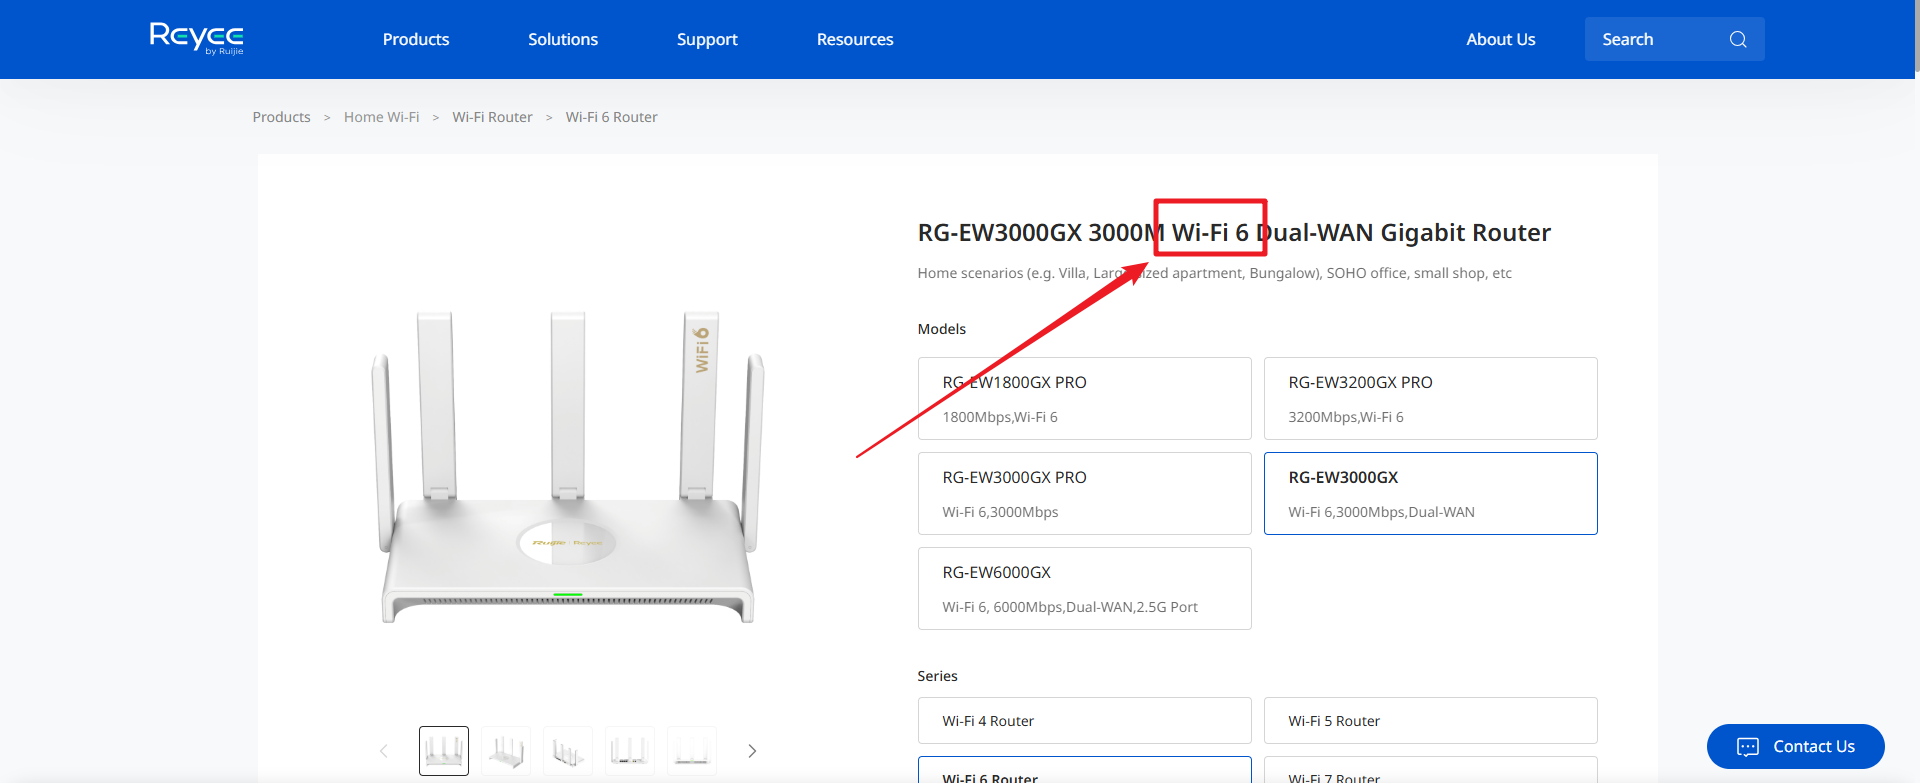This screenshot has width=1920, height=783.
Task: Click the chat icon in Contact Us
Action: pos(1747,747)
